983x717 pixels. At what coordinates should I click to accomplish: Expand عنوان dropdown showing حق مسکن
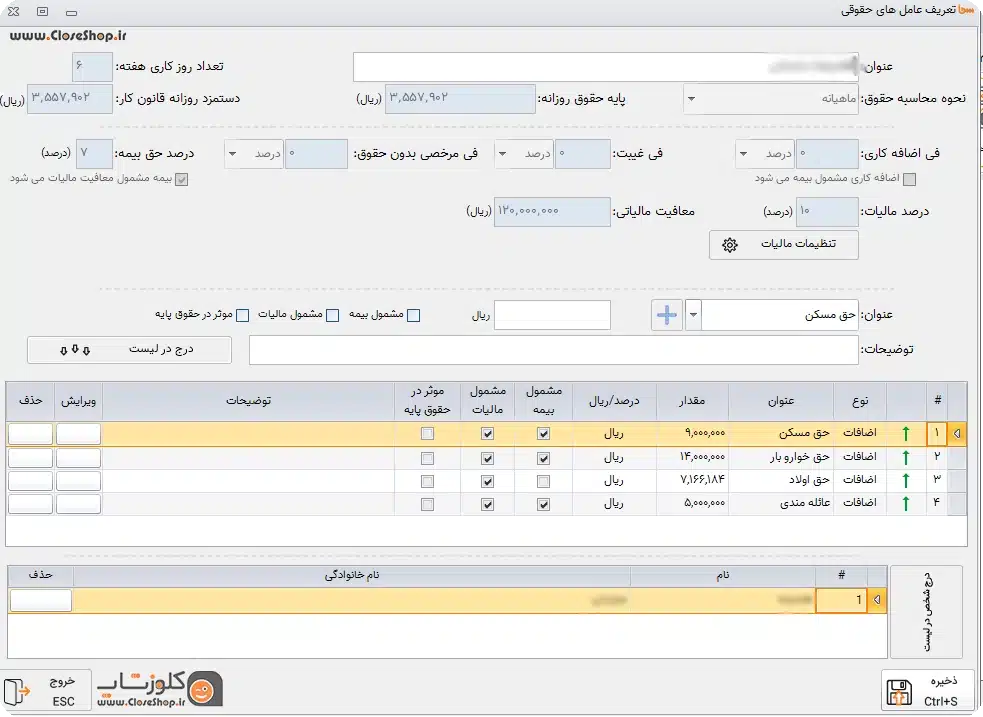tap(693, 315)
